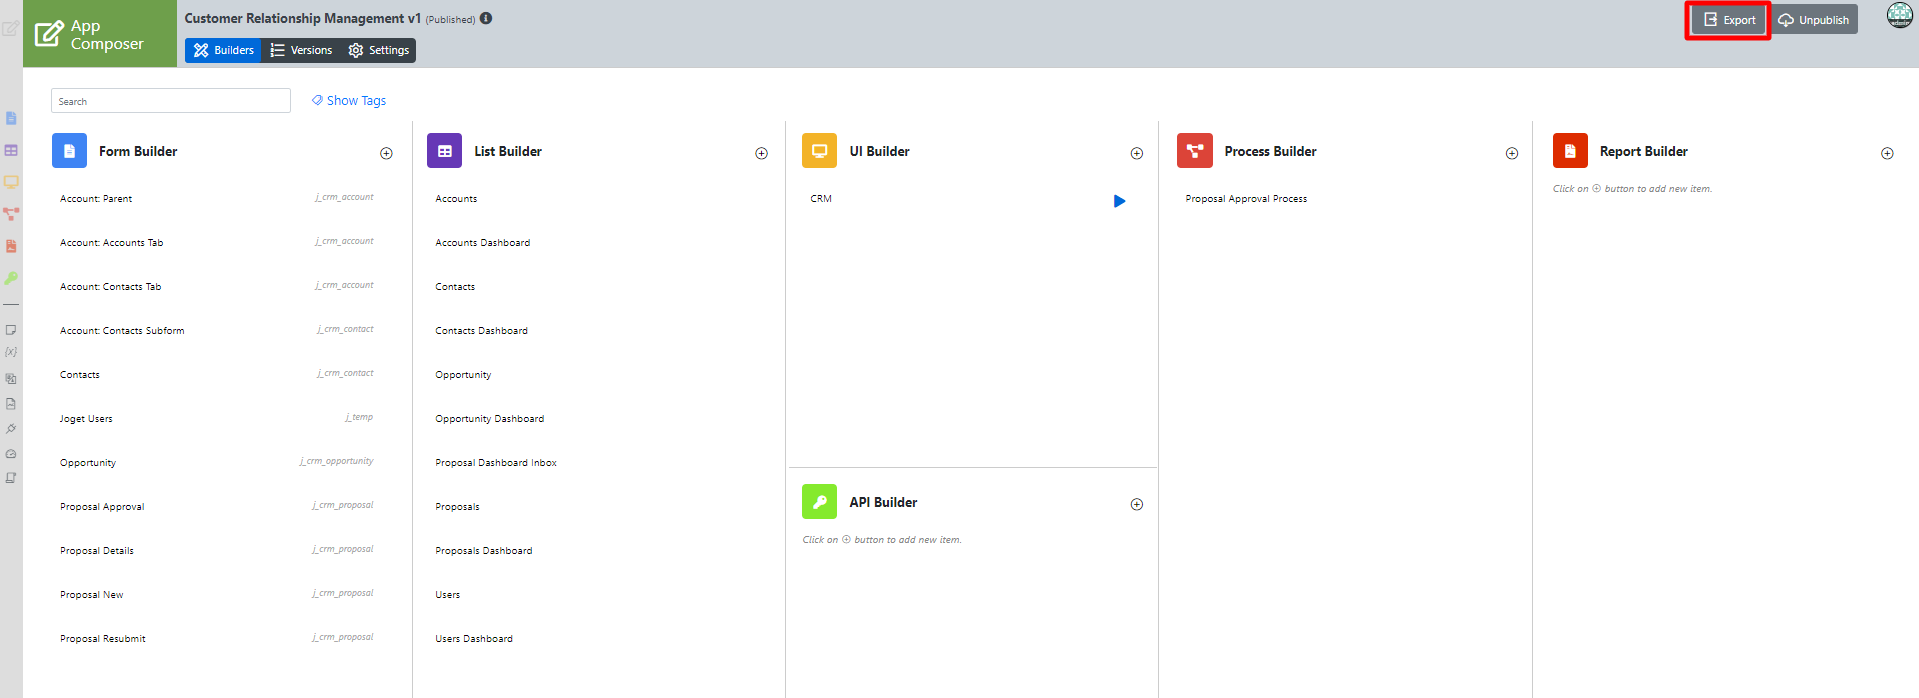Open the Account: Parent form
Screen dimensions: 1919x698
tap(96, 199)
